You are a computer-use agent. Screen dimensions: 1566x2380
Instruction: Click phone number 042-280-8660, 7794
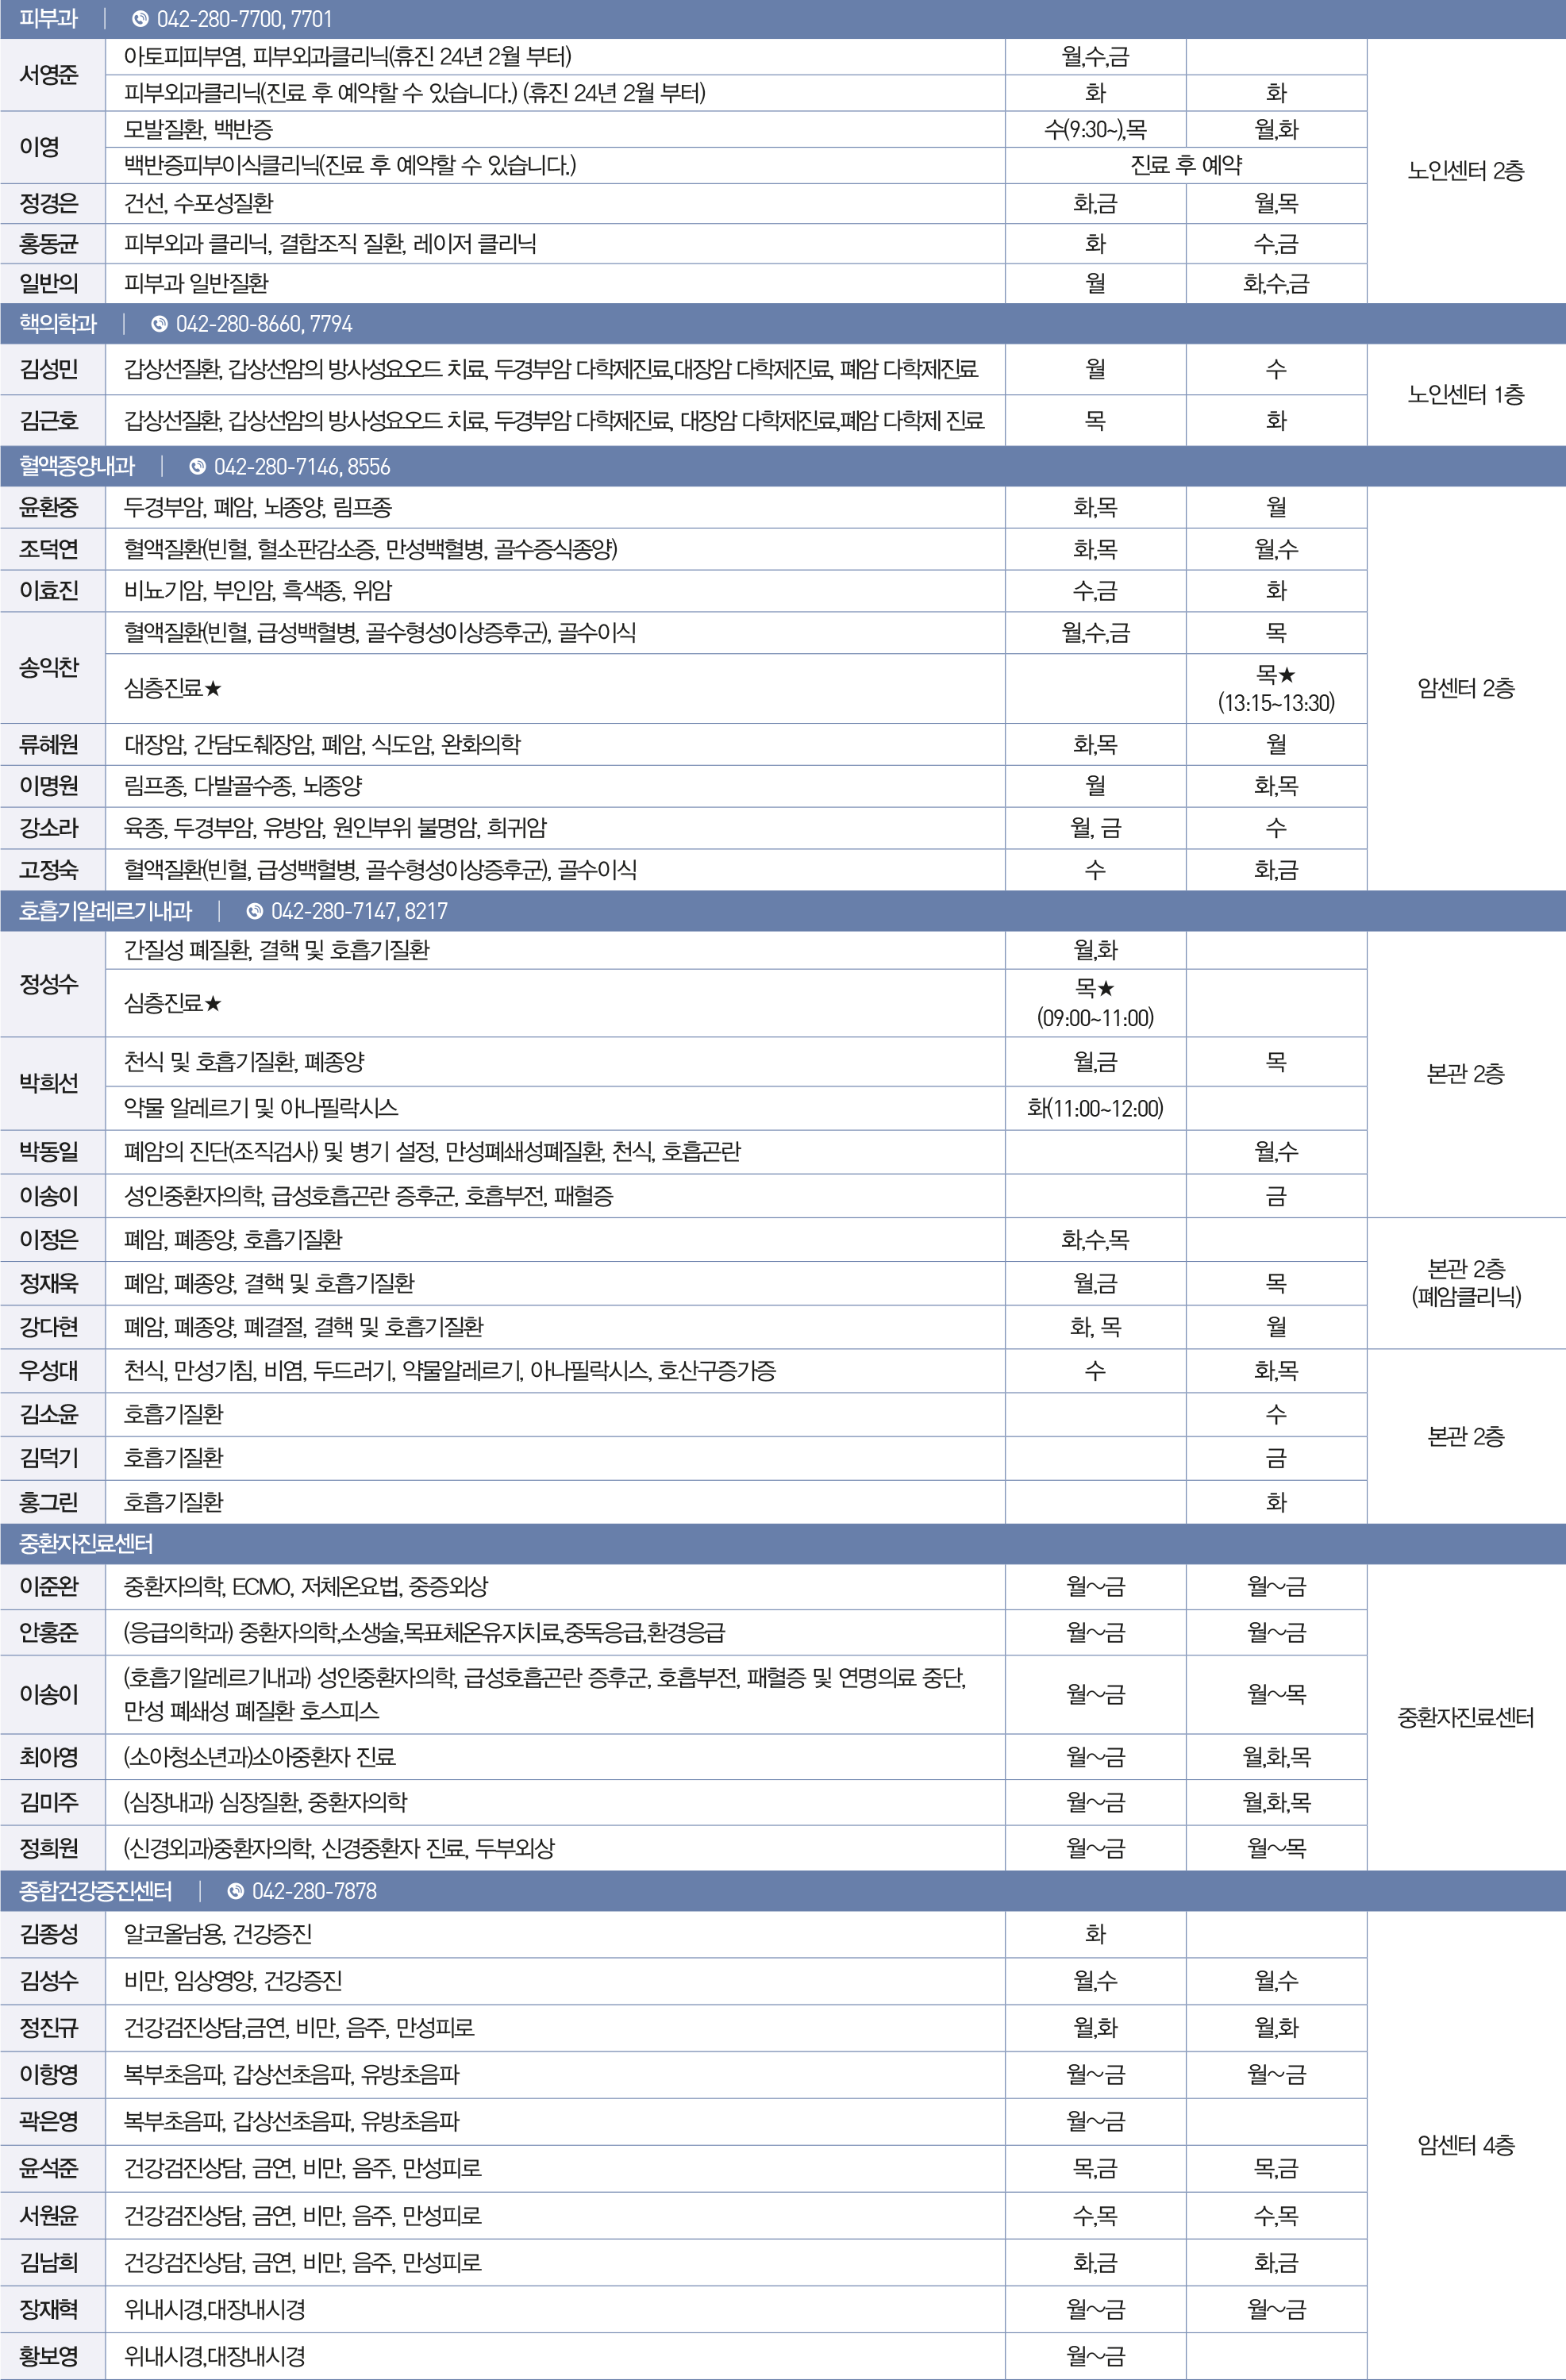(x=264, y=324)
